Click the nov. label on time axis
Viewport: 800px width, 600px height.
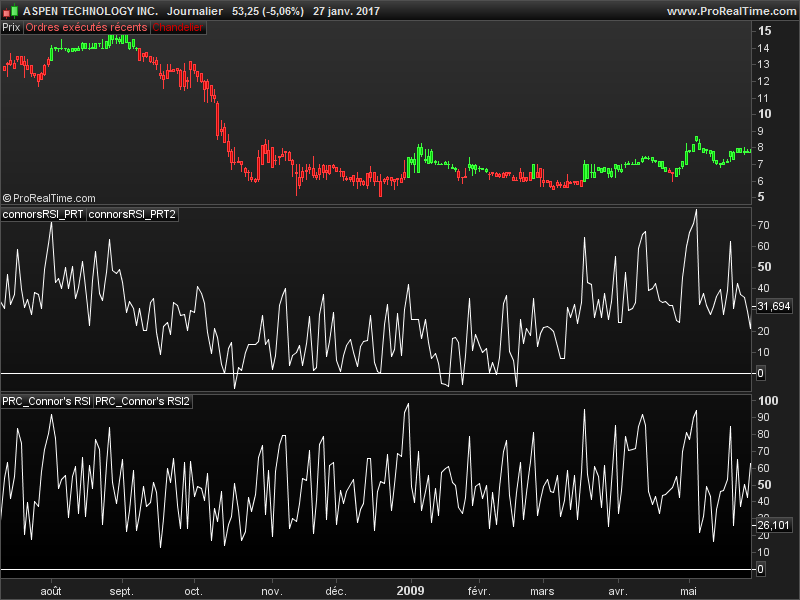point(271,591)
